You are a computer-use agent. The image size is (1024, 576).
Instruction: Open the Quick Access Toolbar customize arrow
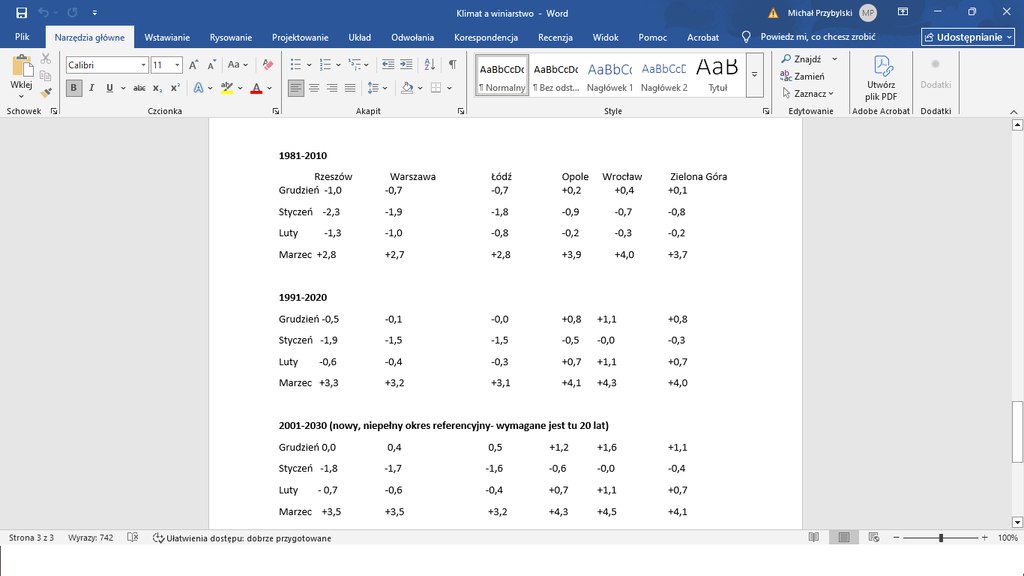pos(95,12)
